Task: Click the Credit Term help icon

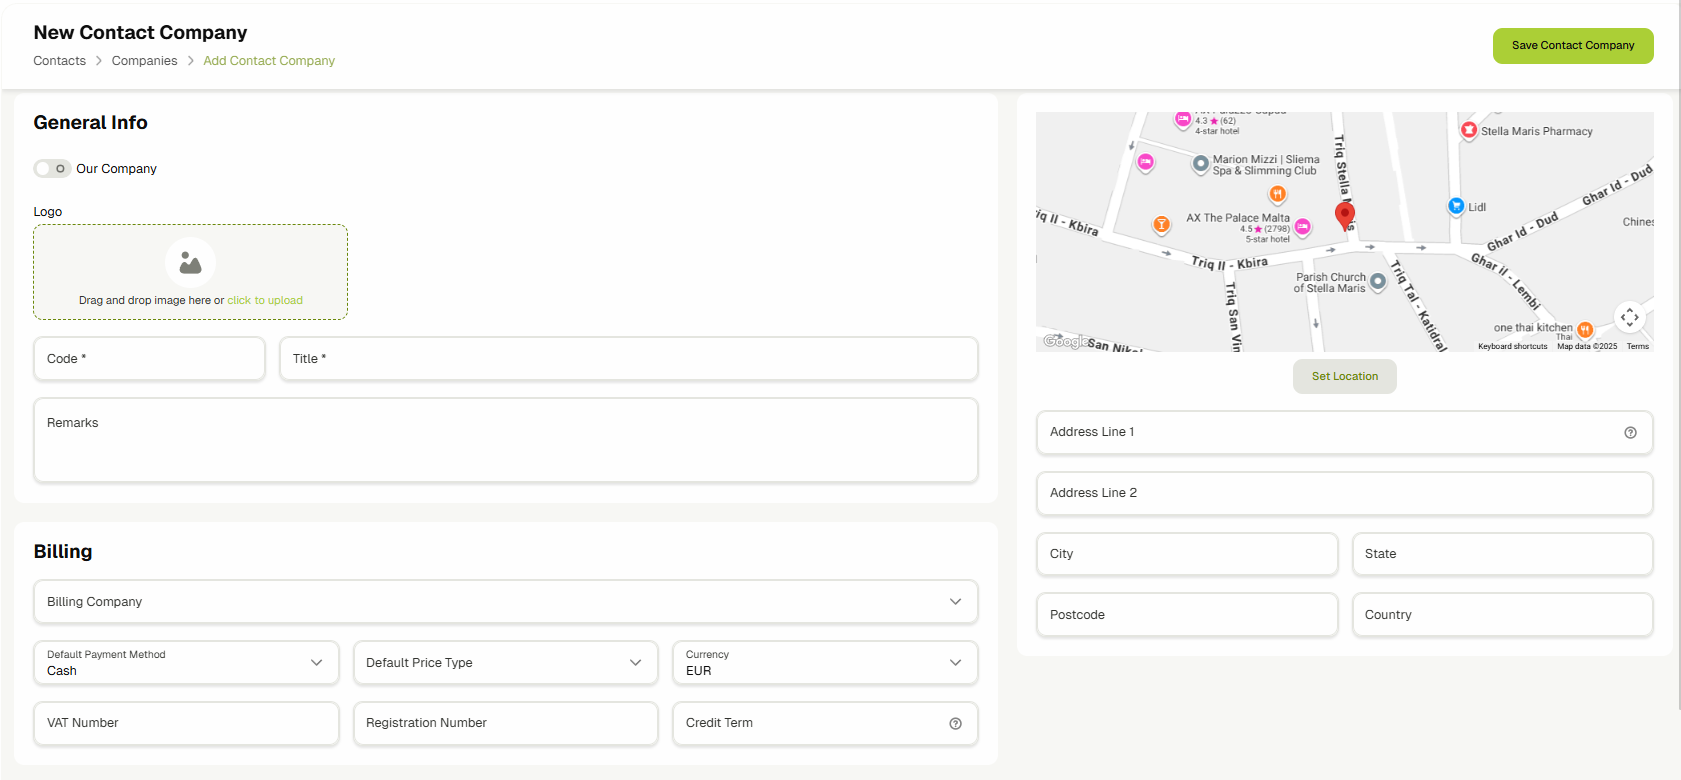Action: tap(955, 724)
